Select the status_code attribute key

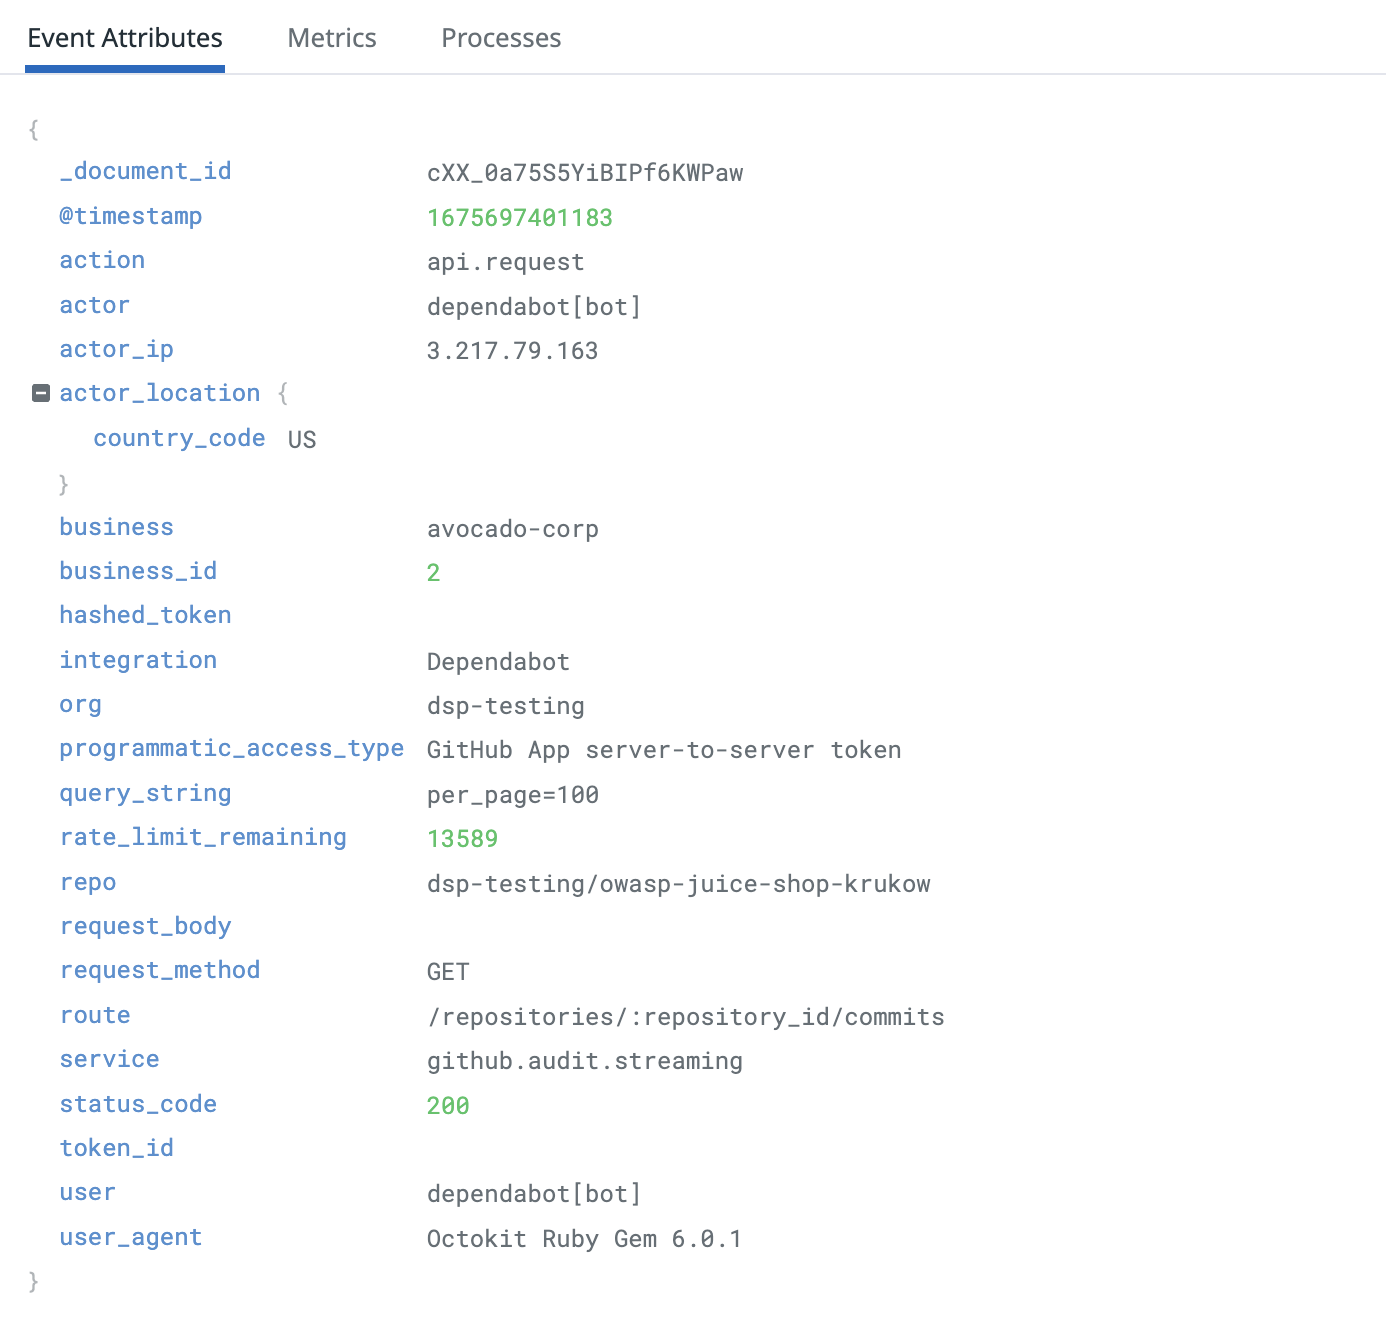click(x=138, y=1104)
